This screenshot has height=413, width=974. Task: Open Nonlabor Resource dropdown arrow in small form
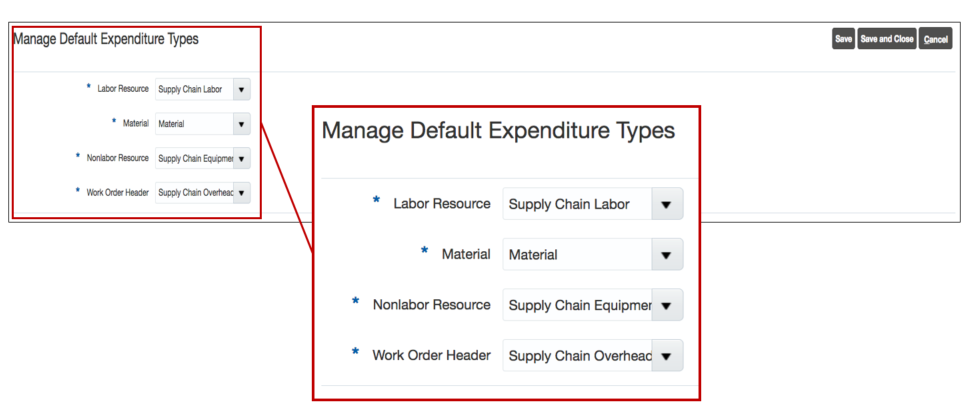point(241,159)
